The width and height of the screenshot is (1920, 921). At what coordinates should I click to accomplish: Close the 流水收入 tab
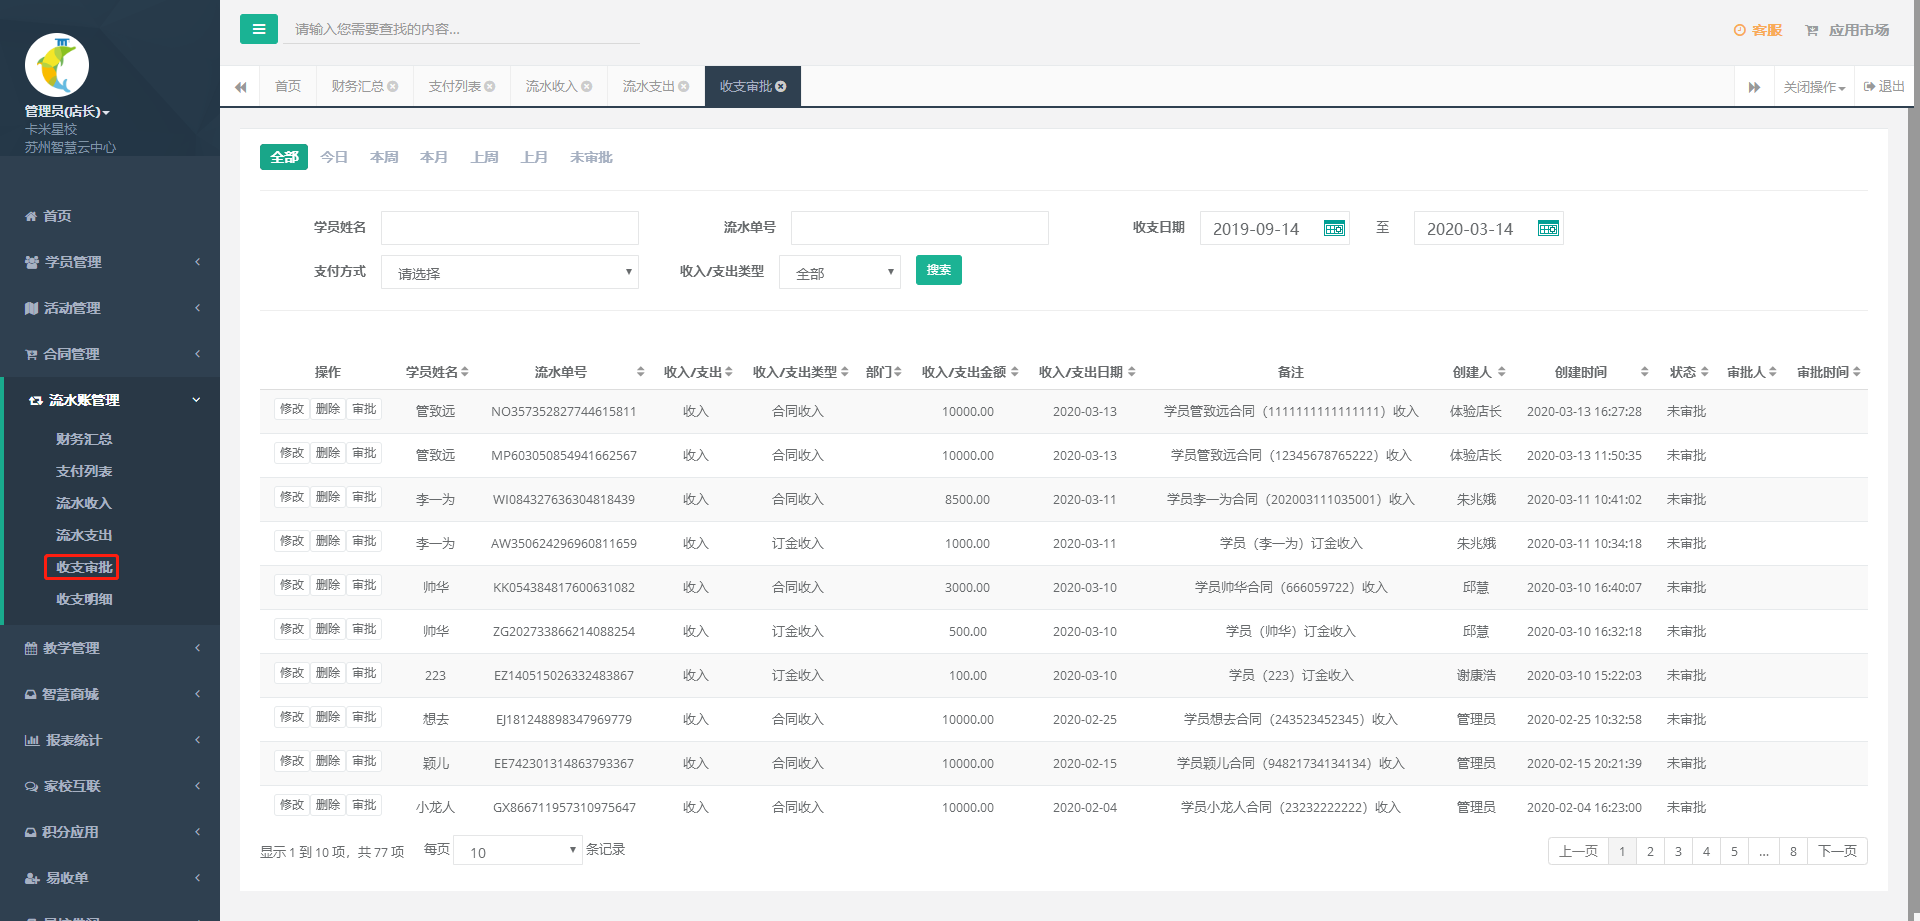pos(587,87)
